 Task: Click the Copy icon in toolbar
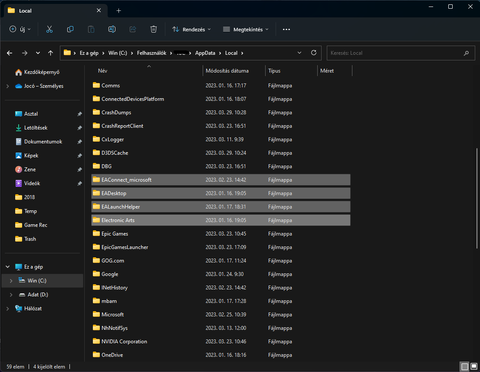pyautogui.click(x=70, y=29)
